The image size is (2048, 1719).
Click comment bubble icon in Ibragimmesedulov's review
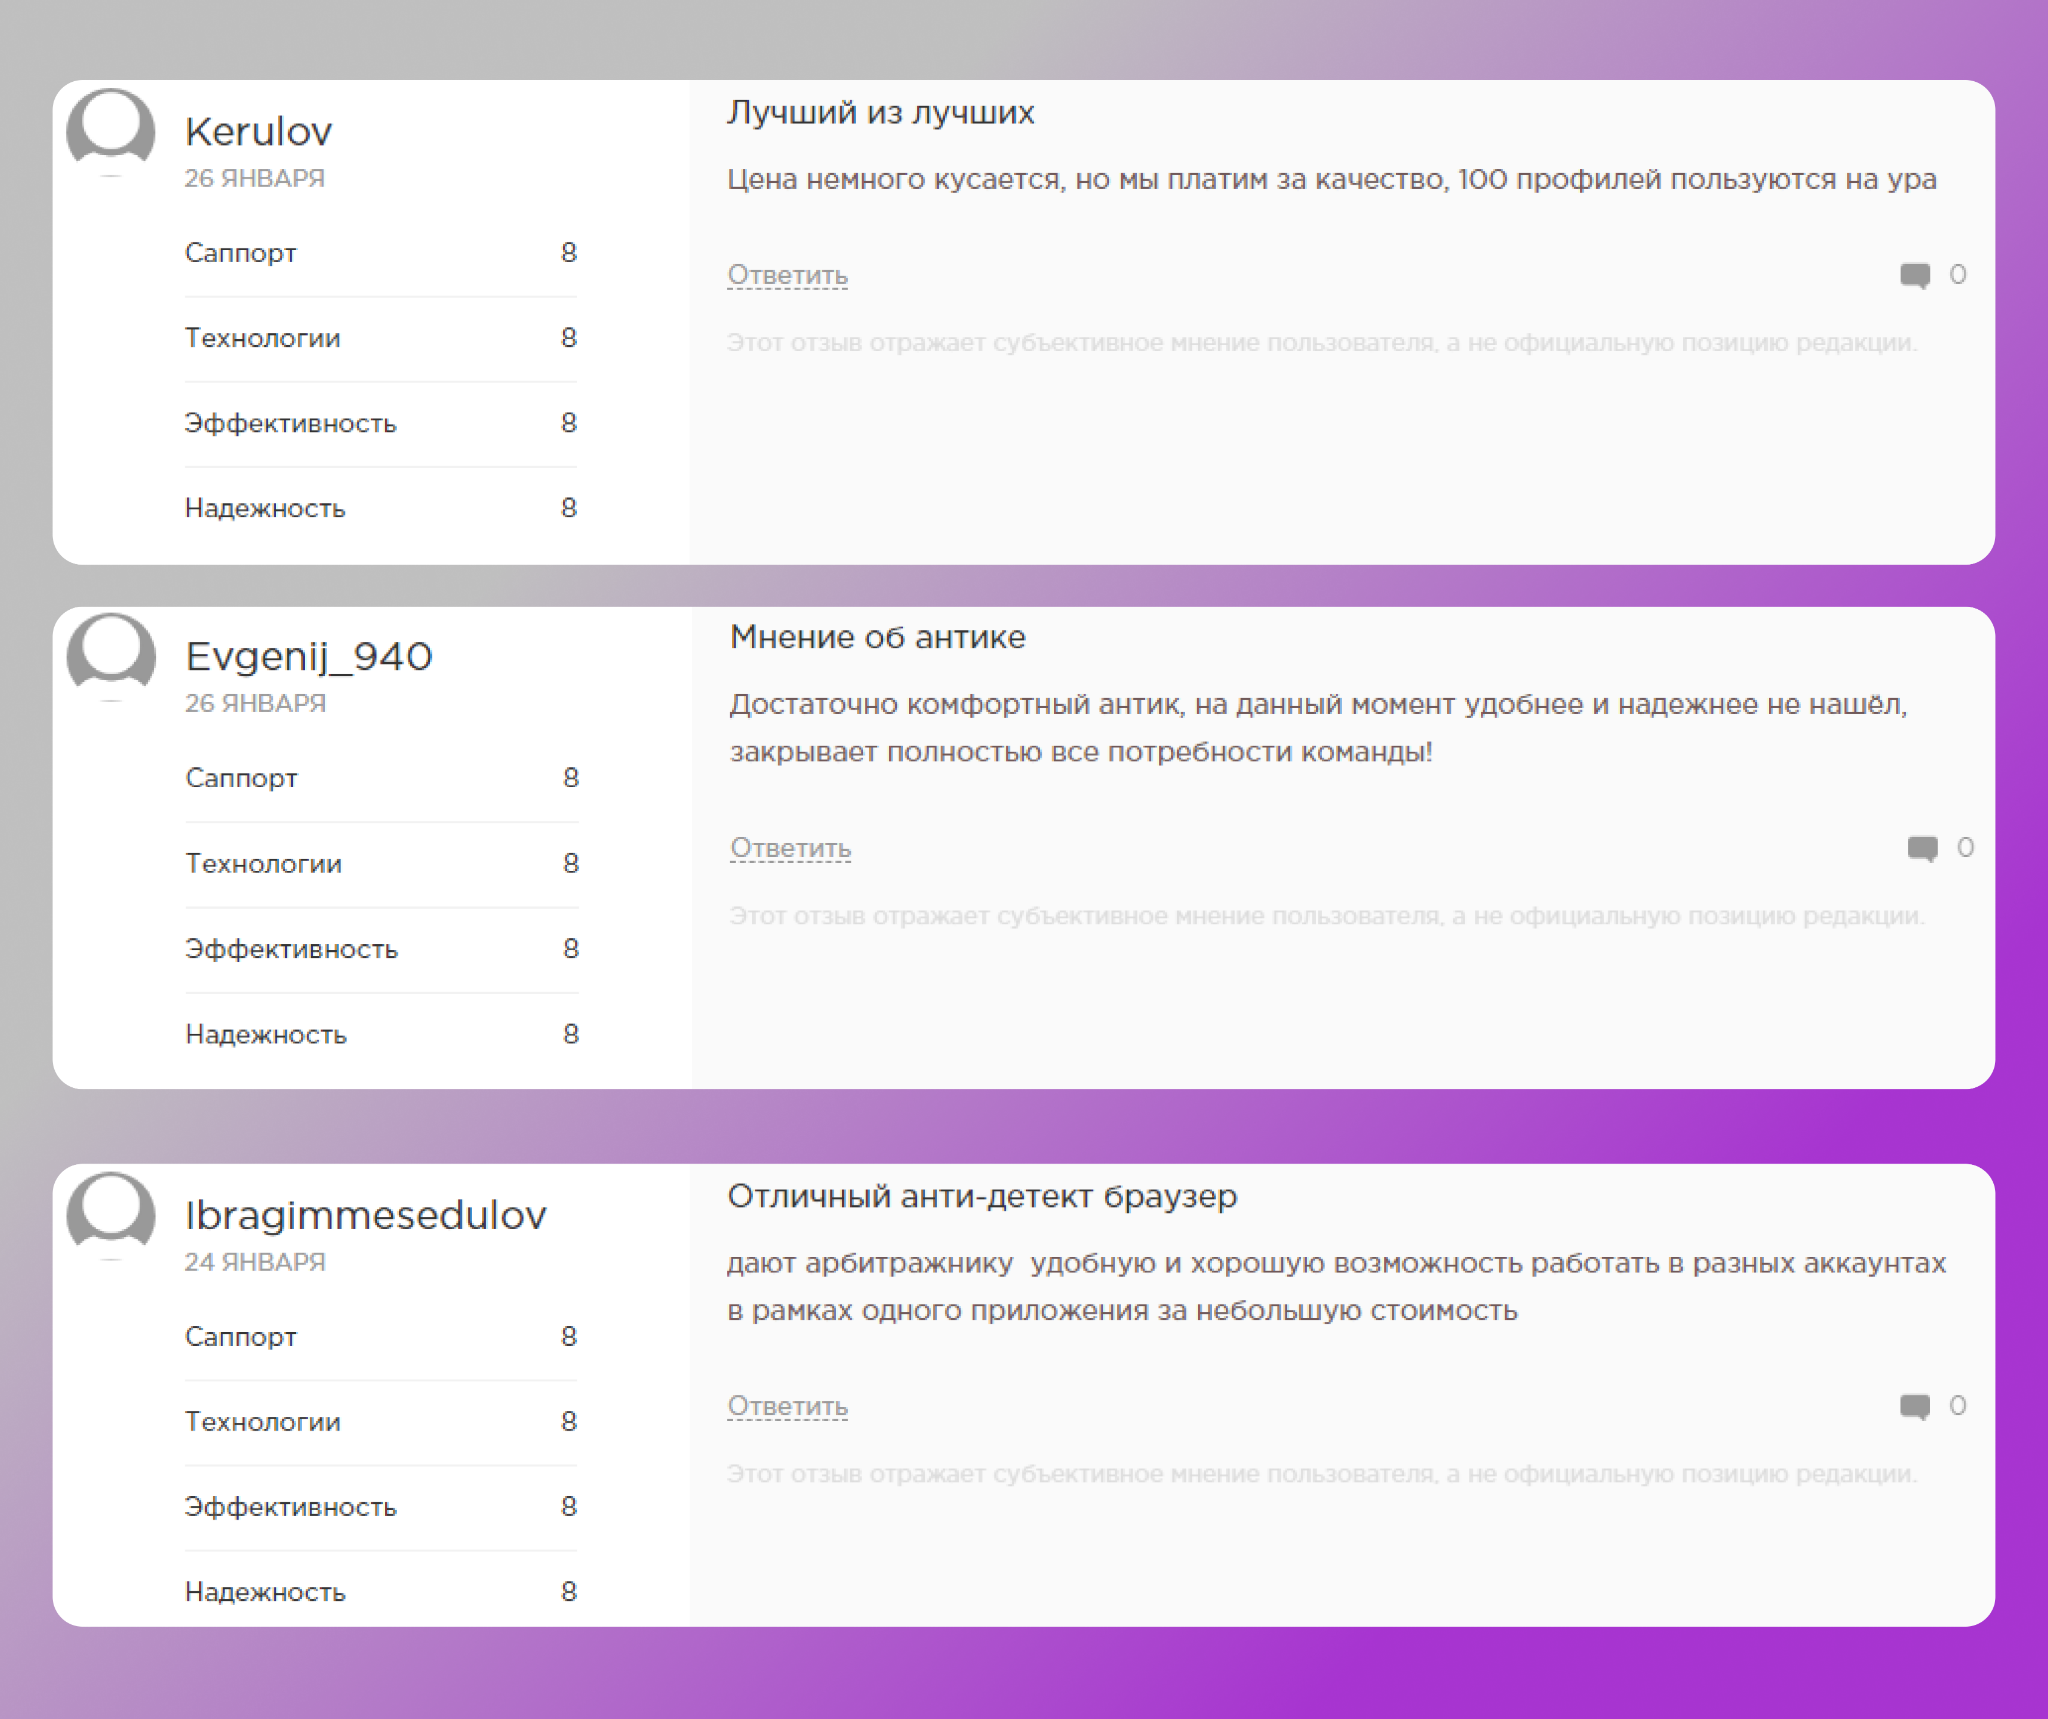point(1915,1407)
